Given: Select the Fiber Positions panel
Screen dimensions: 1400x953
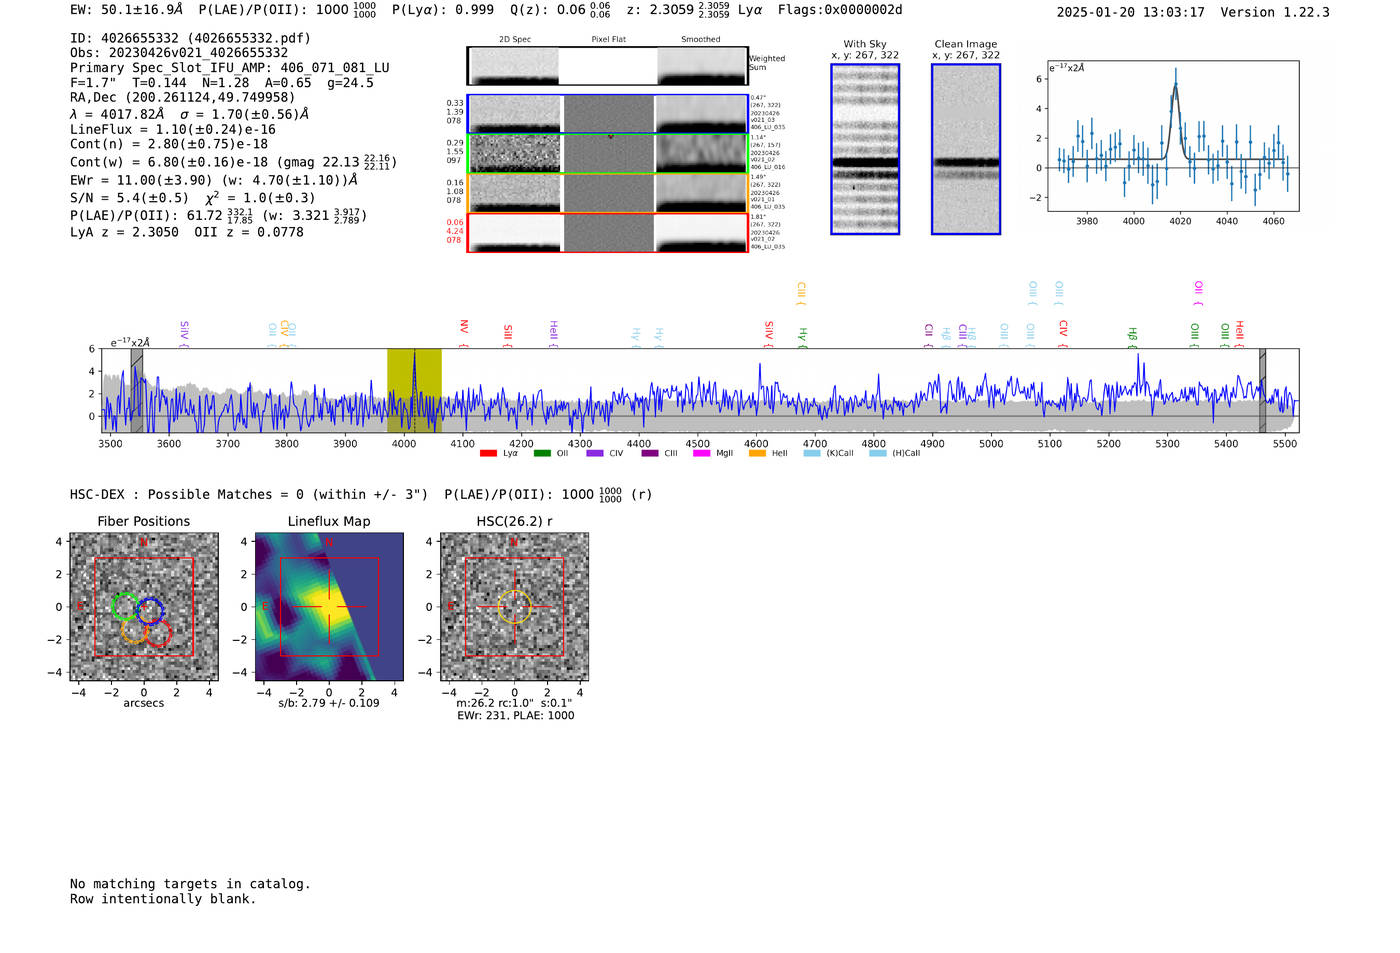Looking at the screenshot, I should [x=144, y=607].
